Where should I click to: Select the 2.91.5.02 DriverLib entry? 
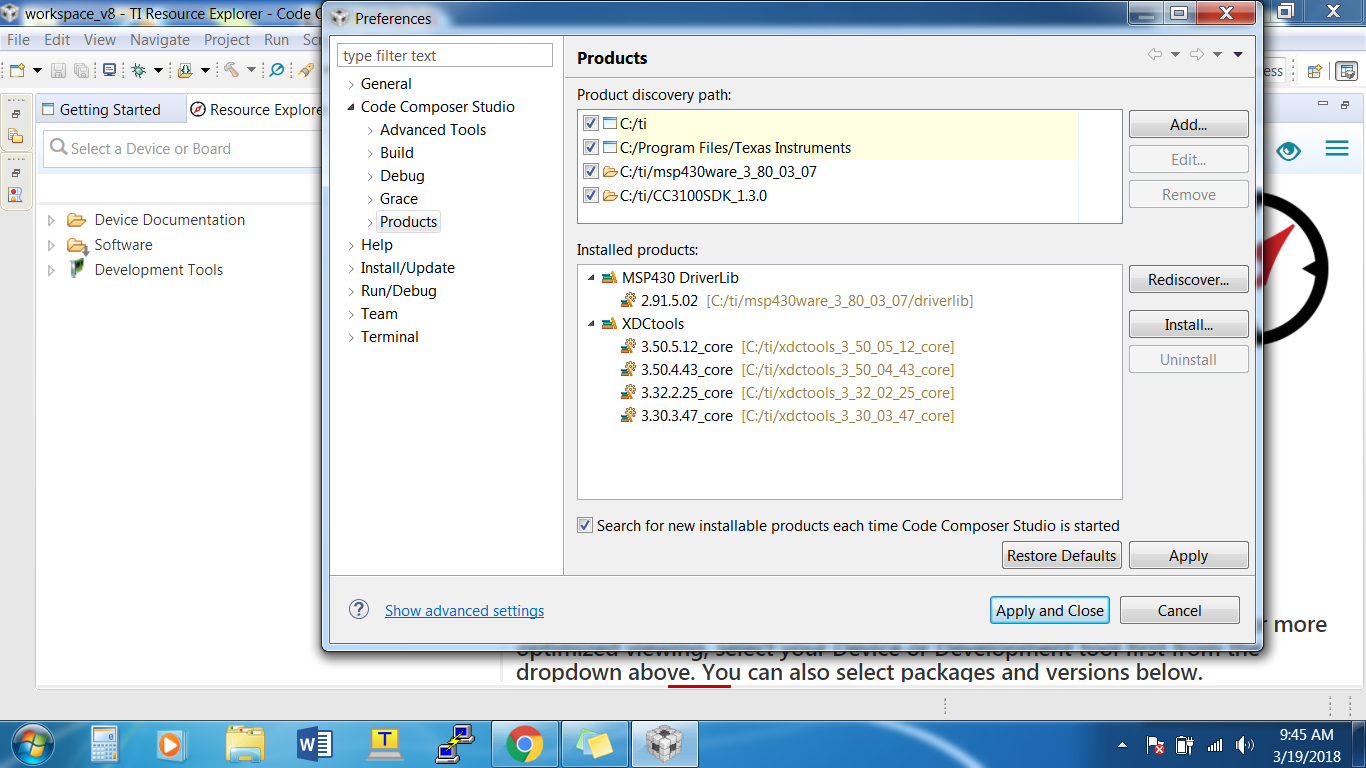796,301
